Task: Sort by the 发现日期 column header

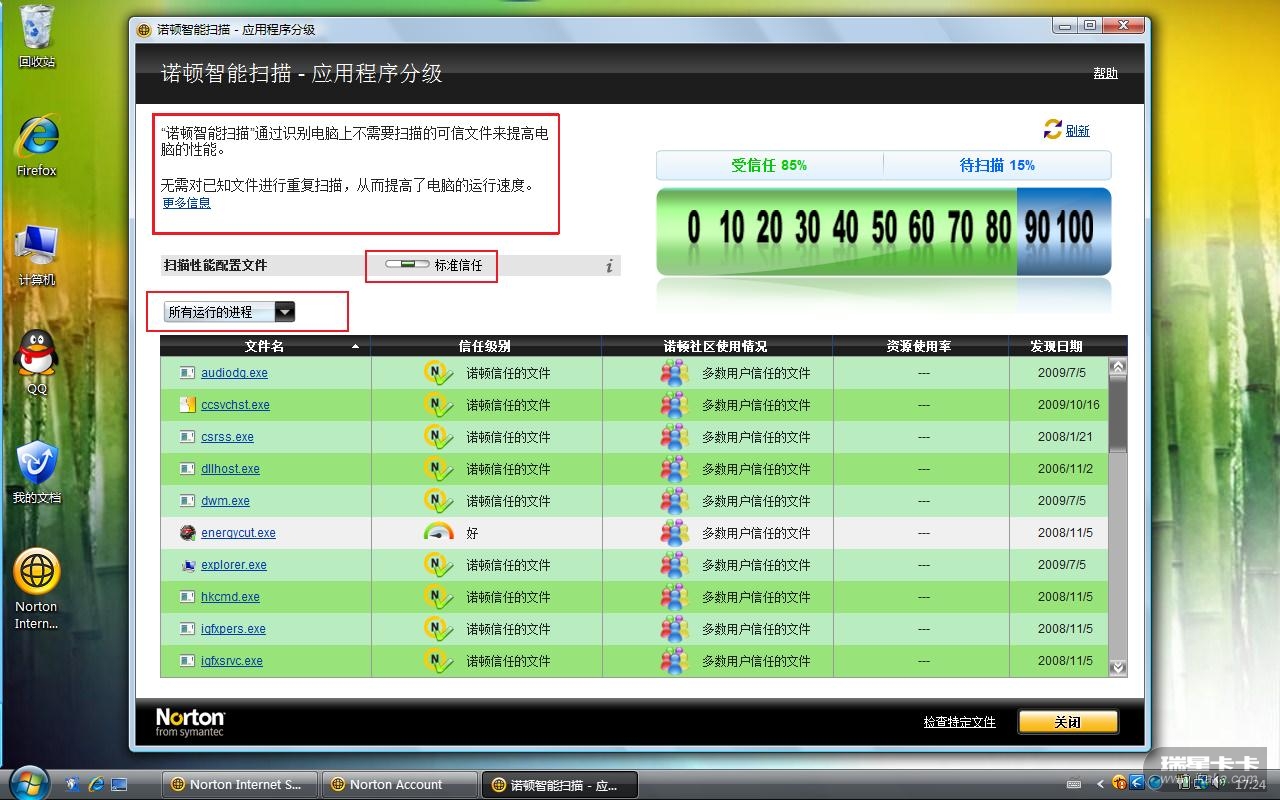Action: pos(1057,346)
